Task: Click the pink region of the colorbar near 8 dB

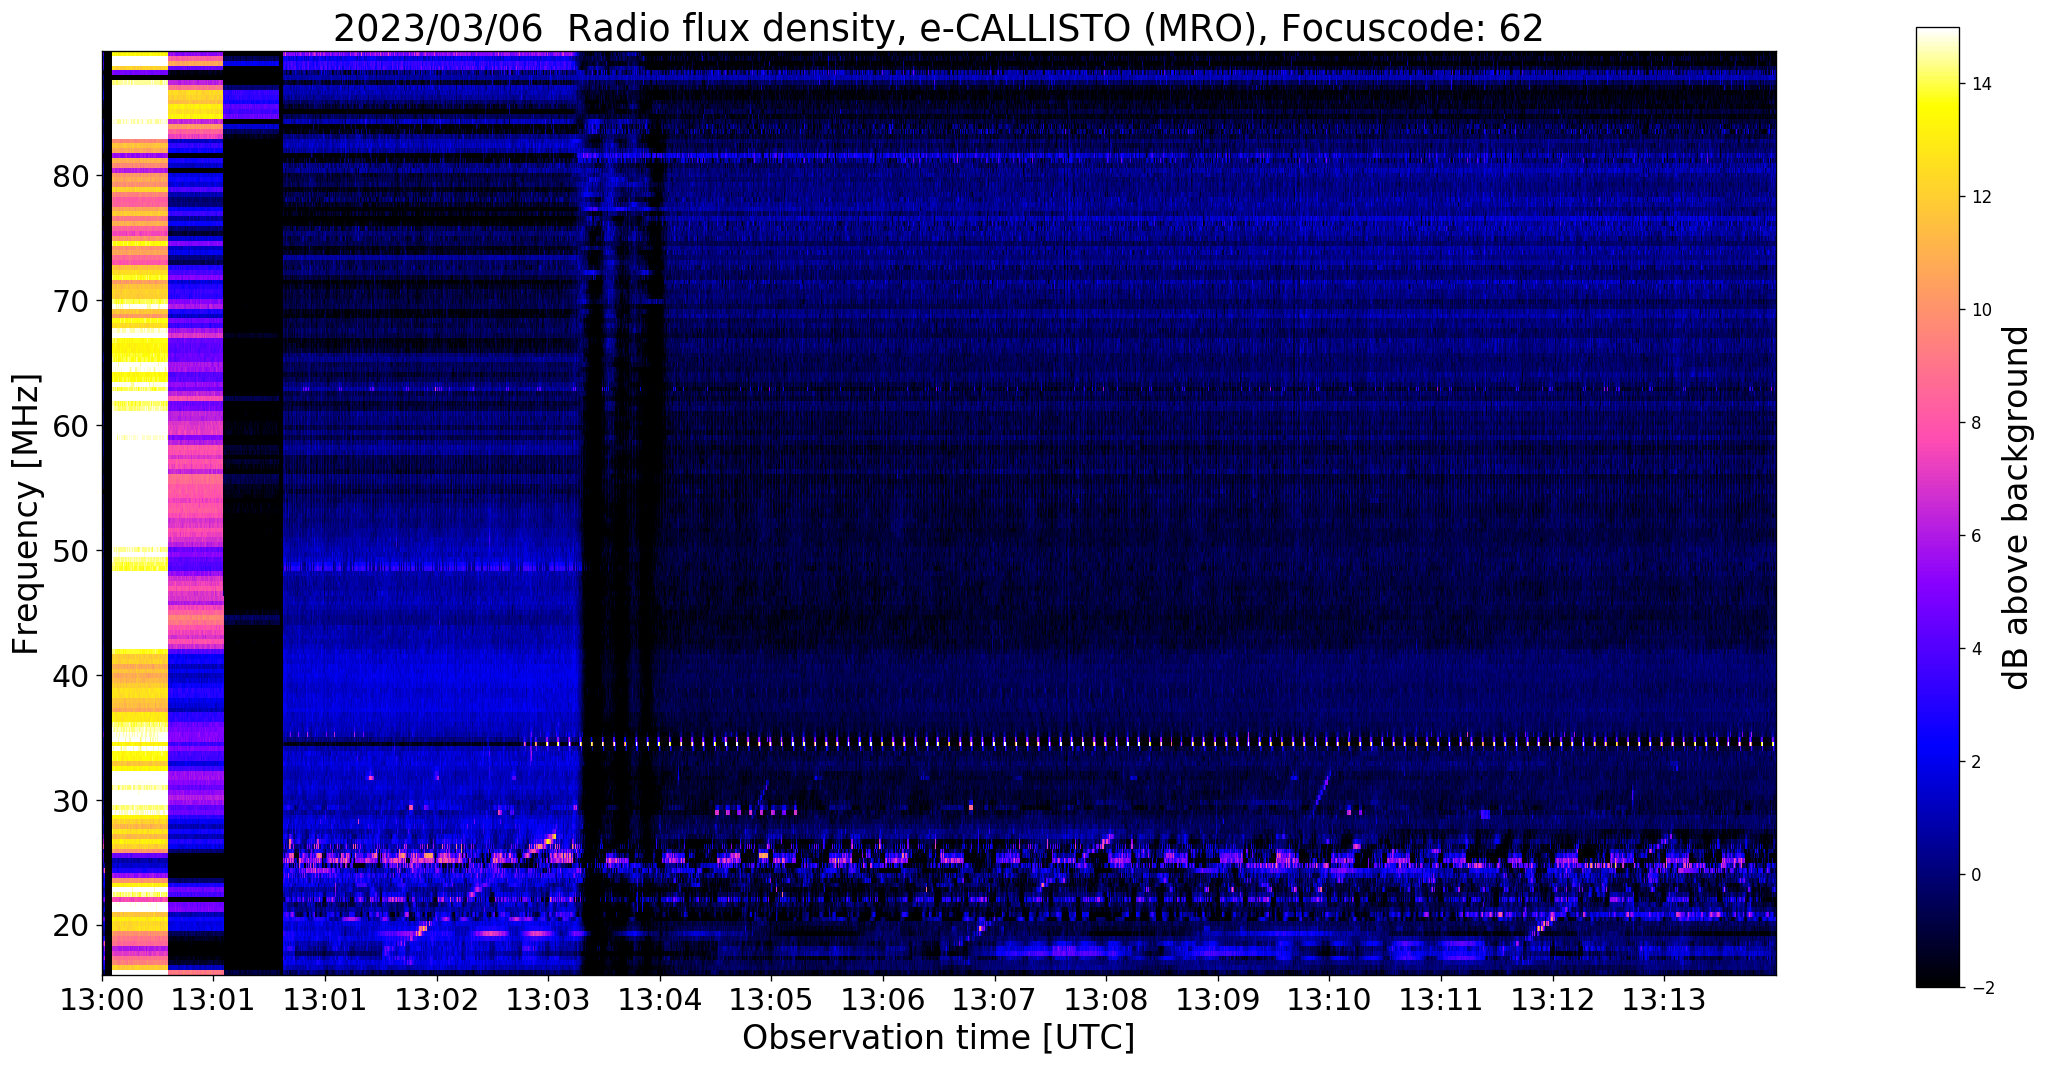Action: pos(1937,423)
